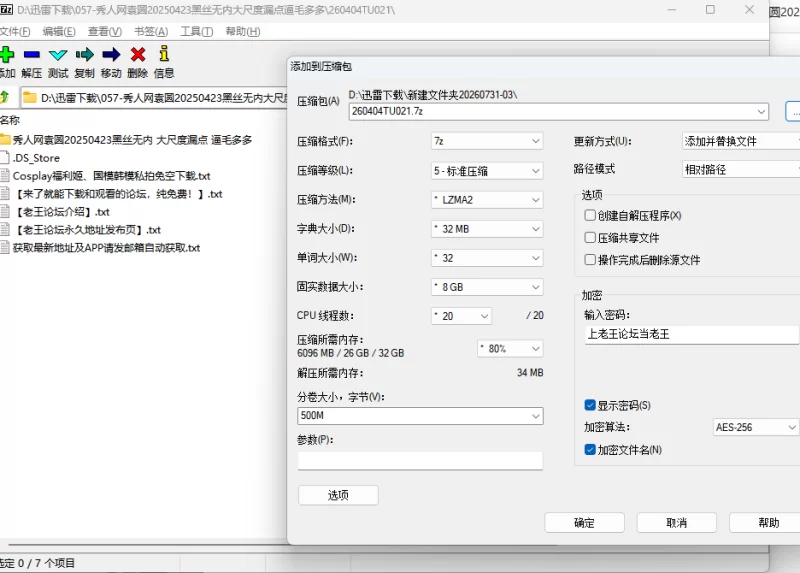Viewport: 800px width, 573px height.
Task: Select the 【来了就能下载和观看的论坛，纯免费！】.txt file
Action: pyautogui.click(x=112, y=194)
